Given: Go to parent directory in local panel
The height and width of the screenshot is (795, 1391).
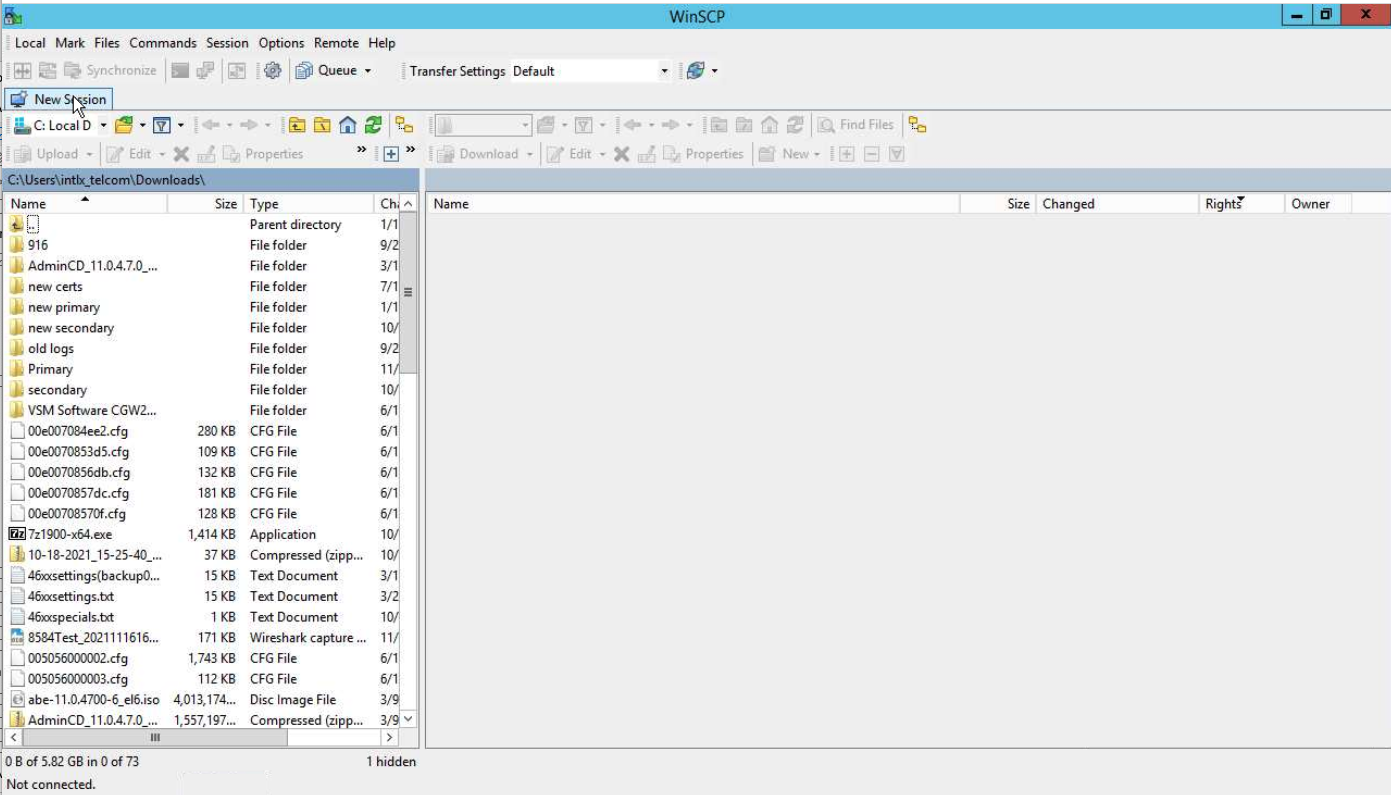Looking at the screenshot, I should [297, 125].
